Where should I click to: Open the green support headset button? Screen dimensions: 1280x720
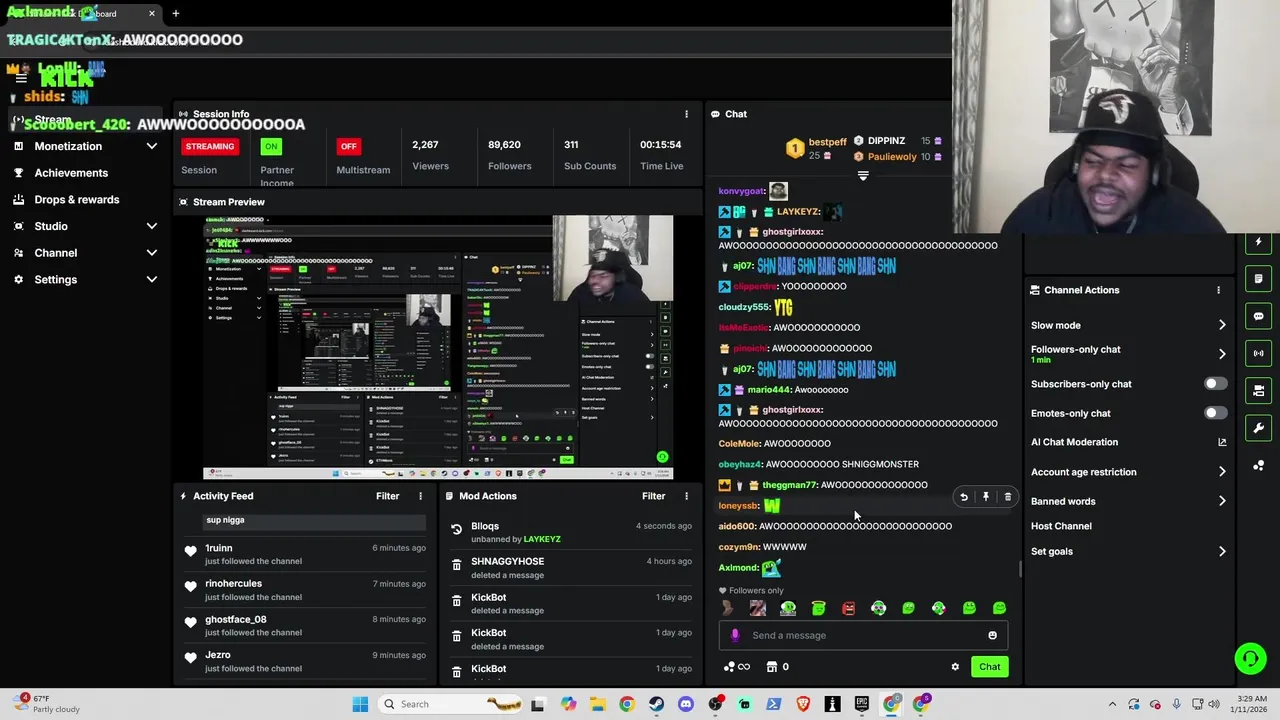[x=1250, y=658]
